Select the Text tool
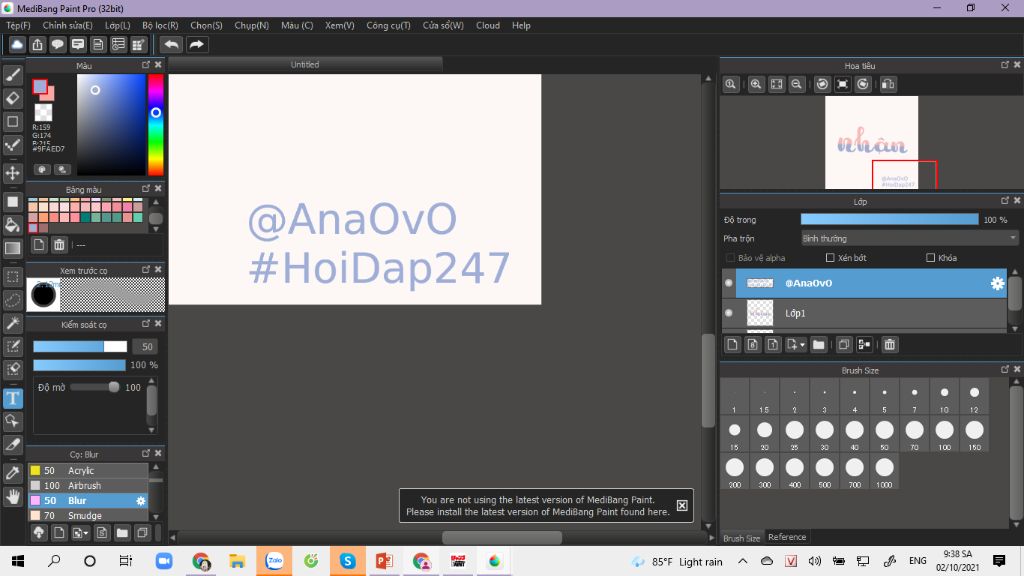 12,398
